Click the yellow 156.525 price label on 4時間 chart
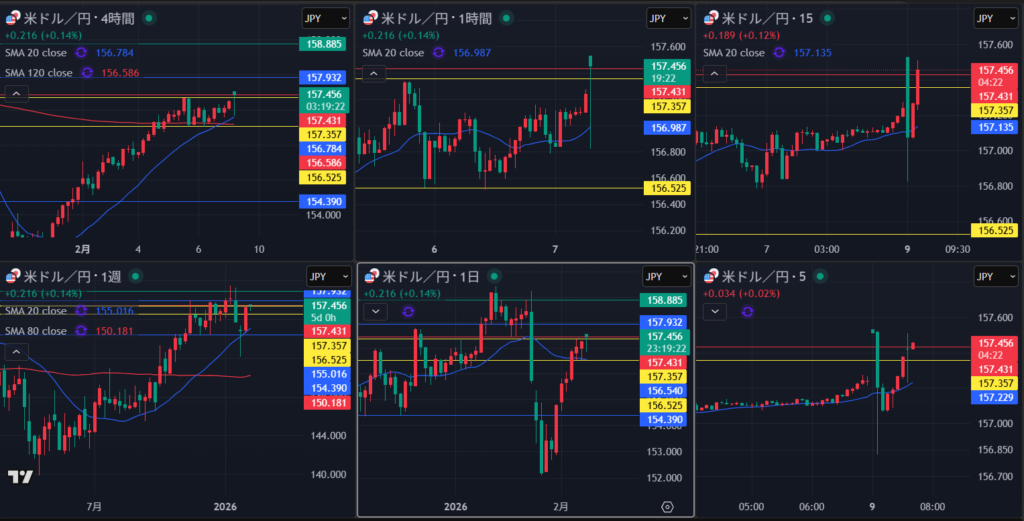The image size is (1024, 521). [x=321, y=177]
